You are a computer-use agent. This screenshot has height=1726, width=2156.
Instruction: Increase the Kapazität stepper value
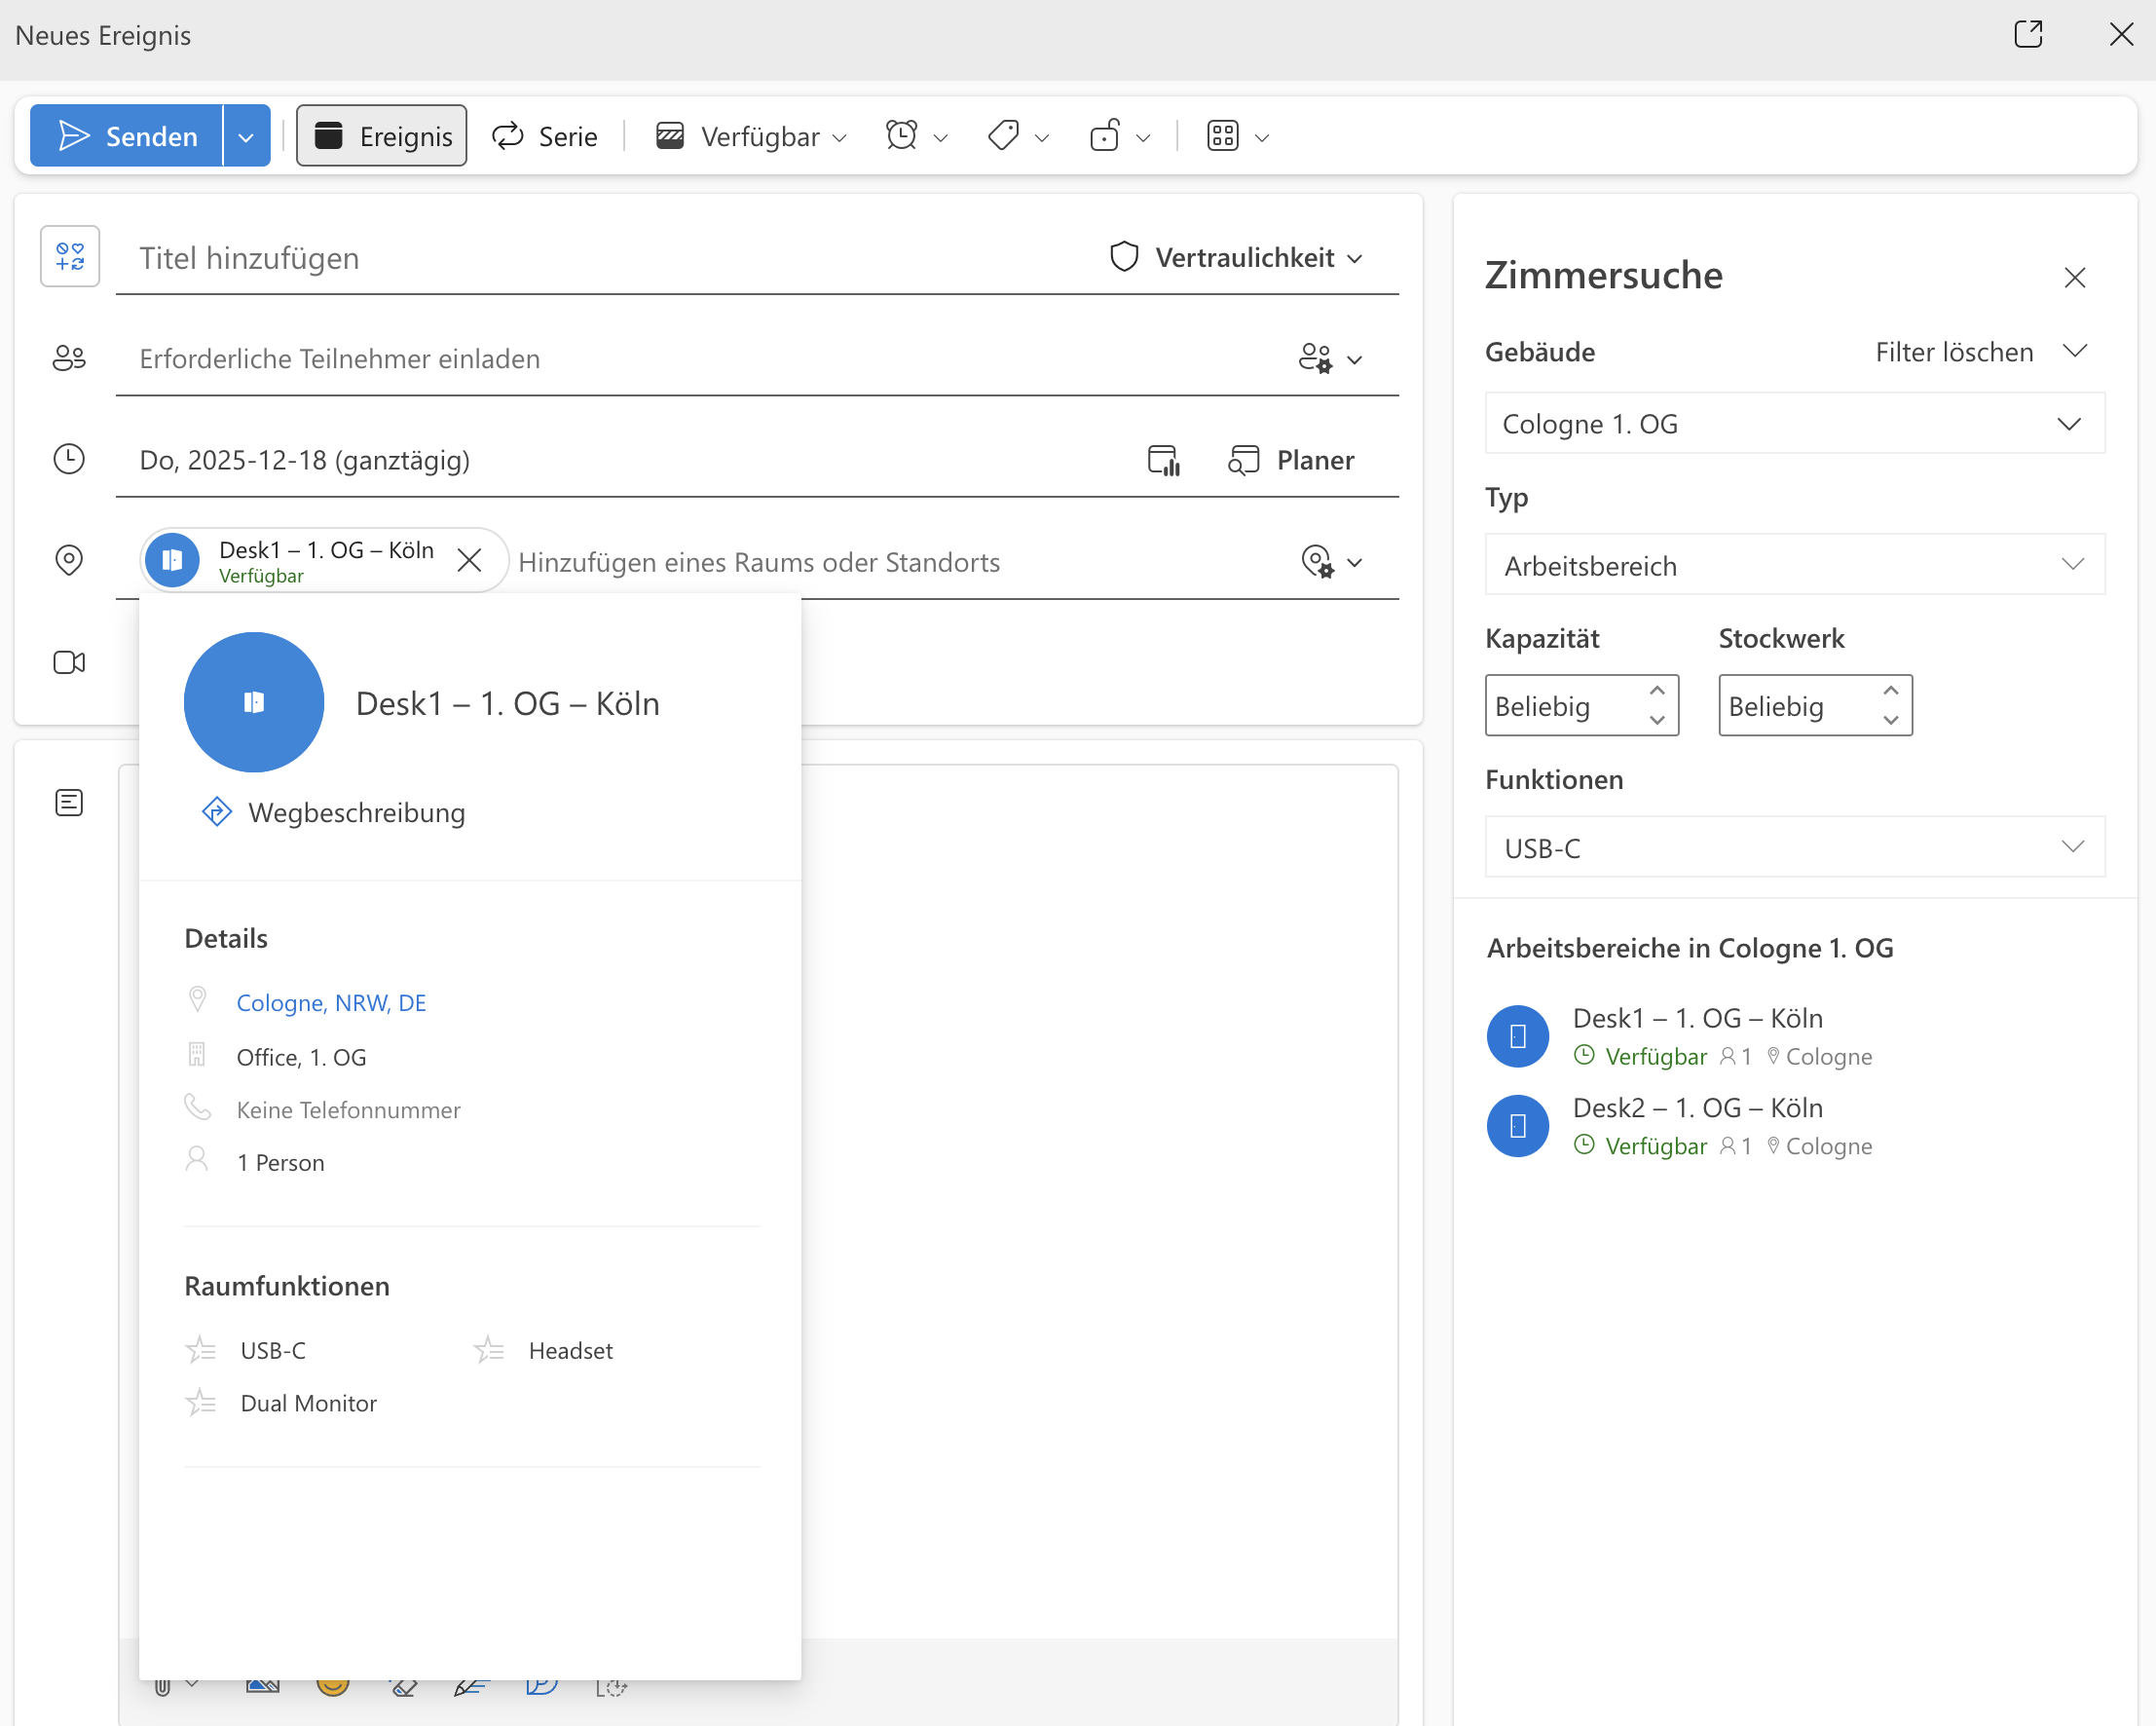click(x=1657, y=692)
